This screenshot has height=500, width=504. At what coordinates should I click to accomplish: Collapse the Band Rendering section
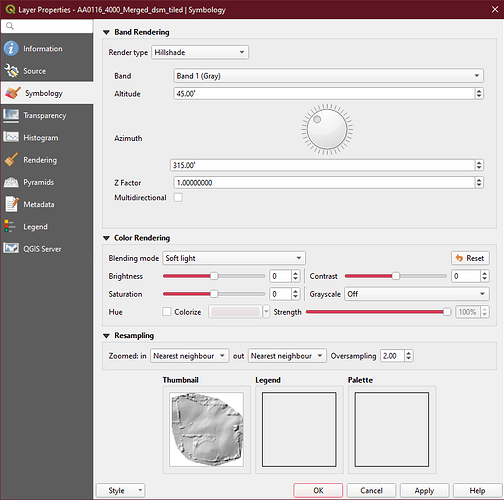pos(106,32)
